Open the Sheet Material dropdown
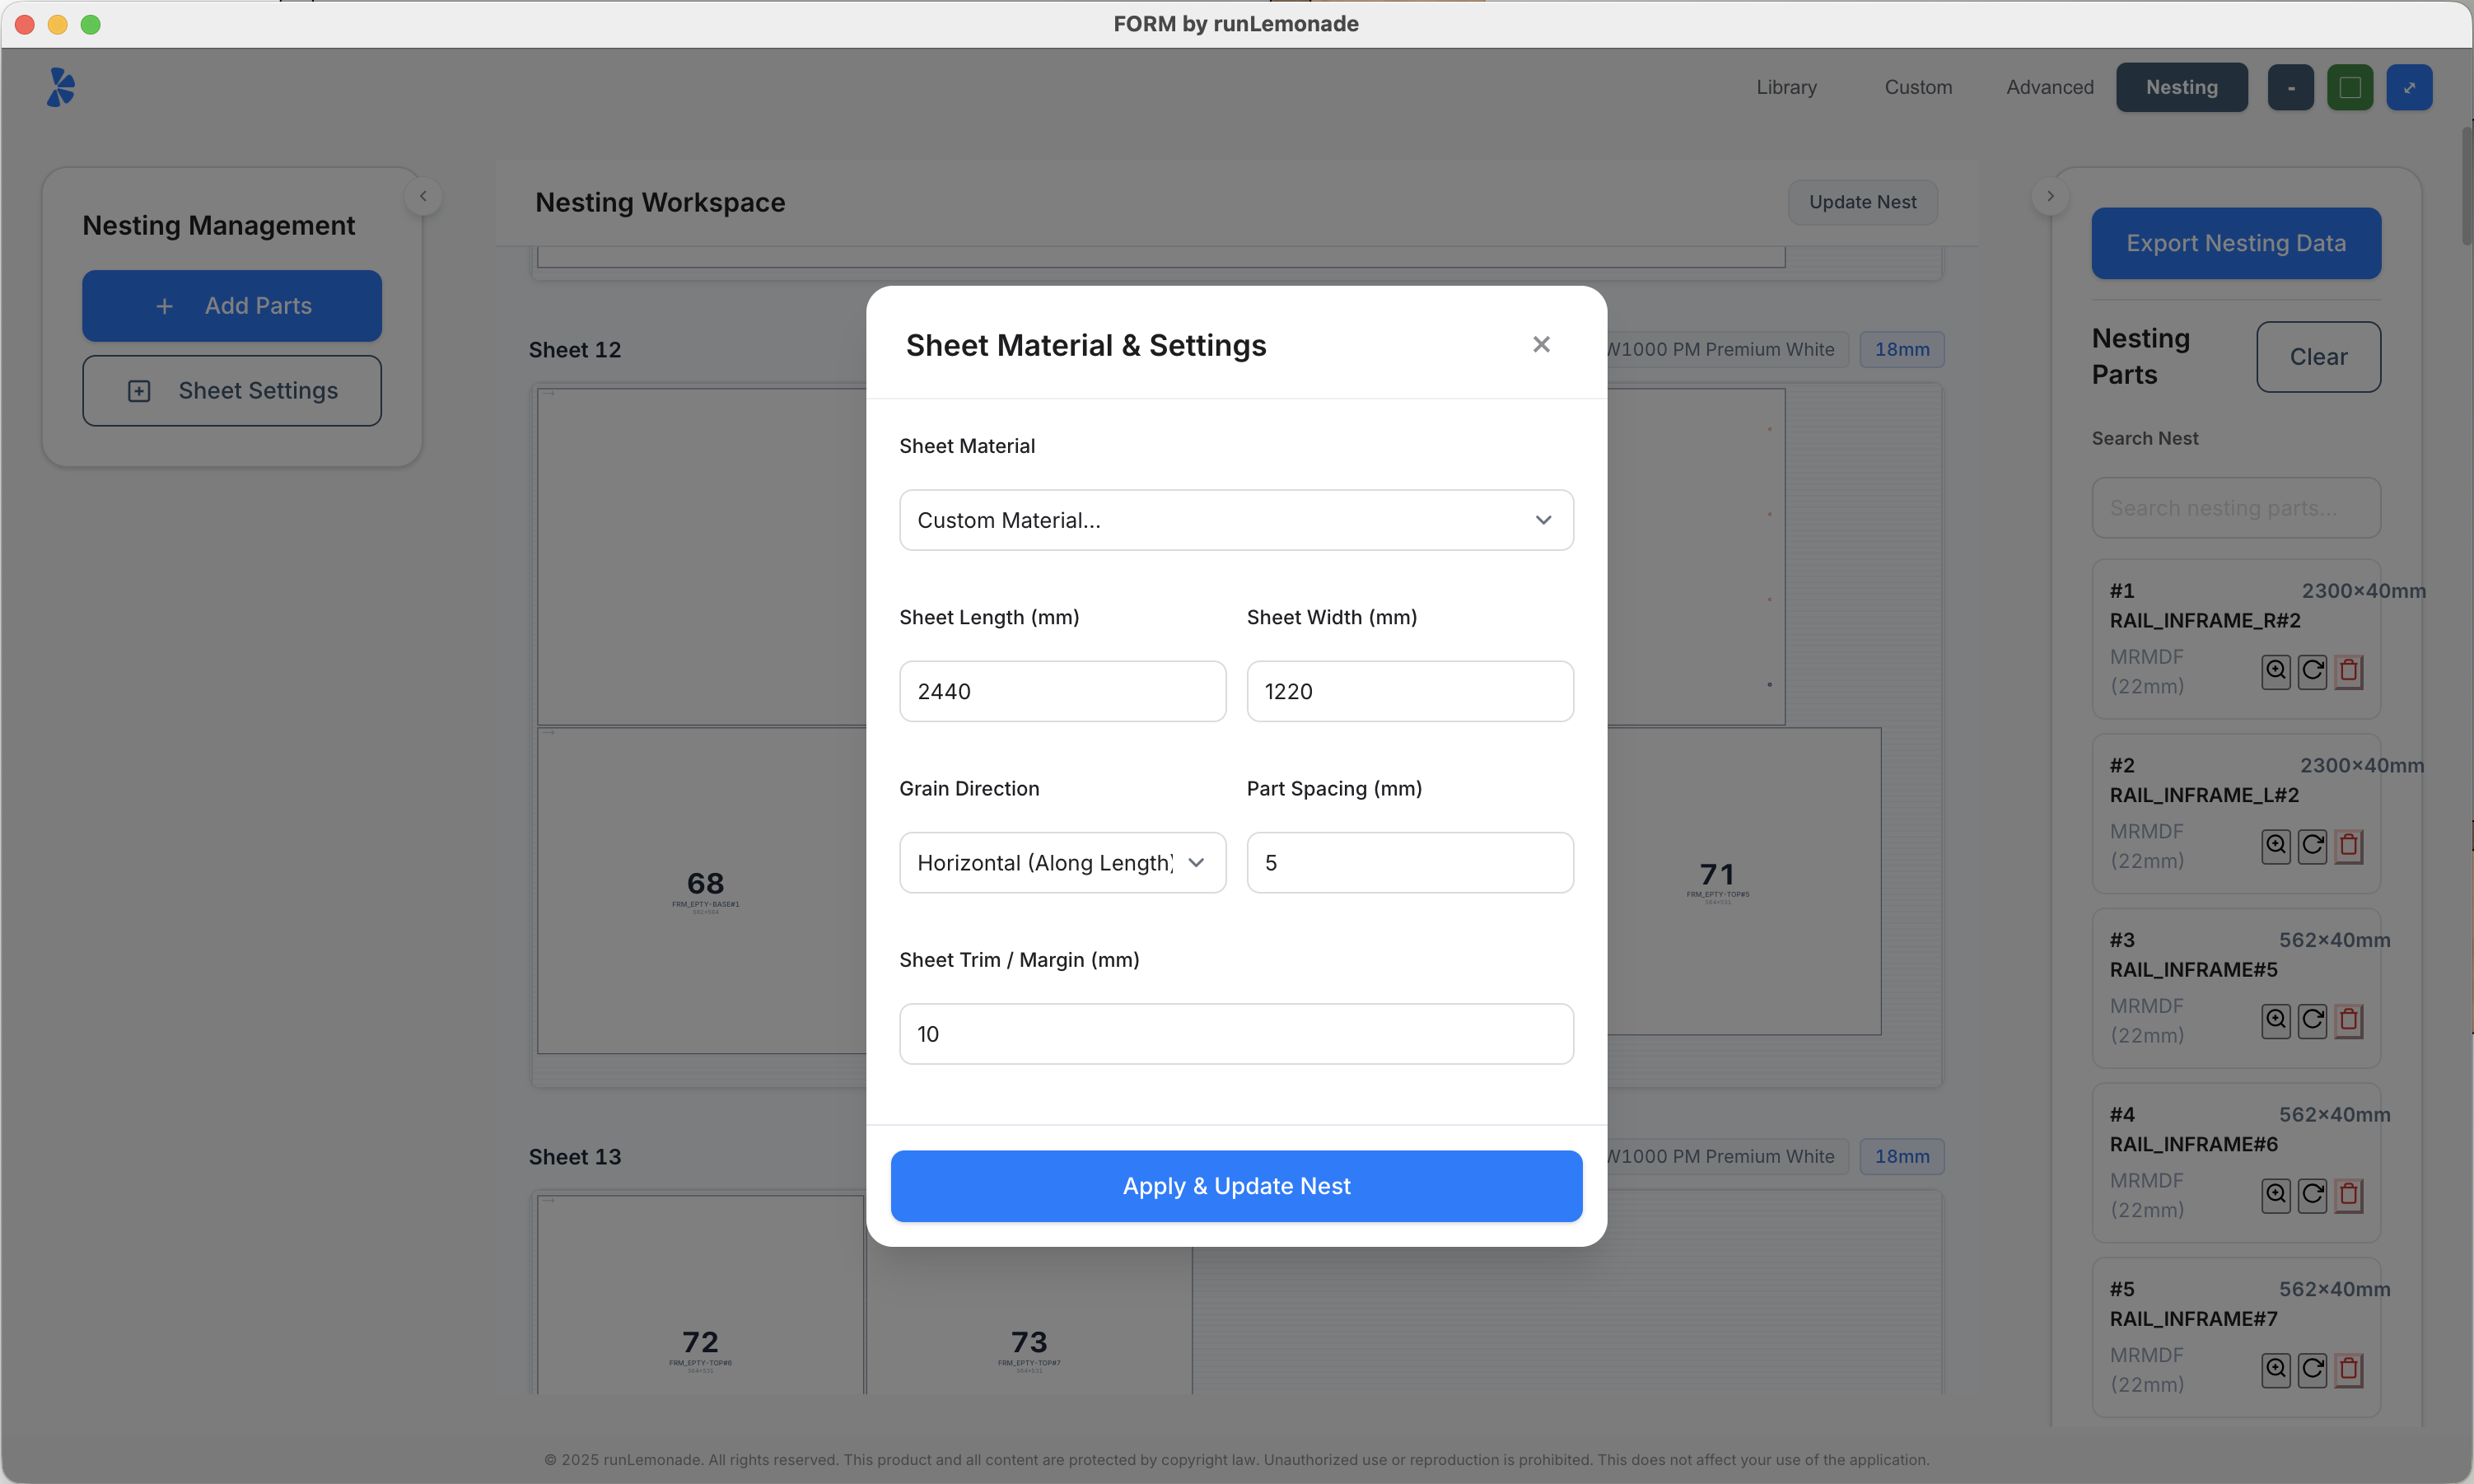 (1235, 520)
